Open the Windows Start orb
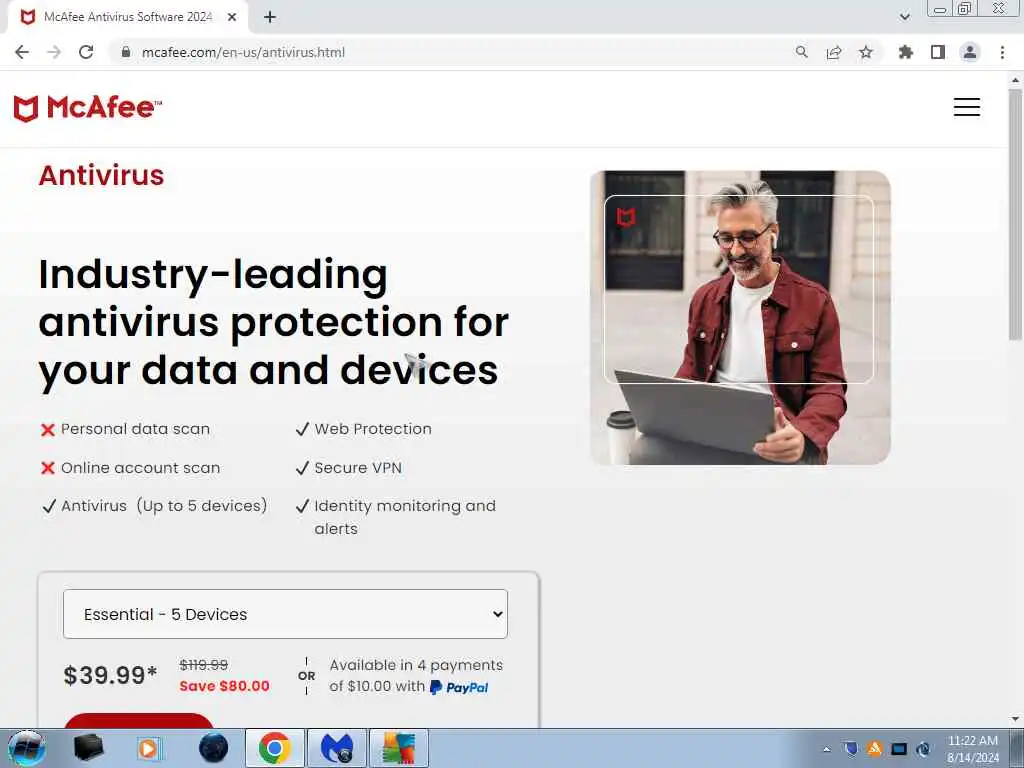This screenshot has width=1024, height=768. pyautogui.click(x=27, y=748)
